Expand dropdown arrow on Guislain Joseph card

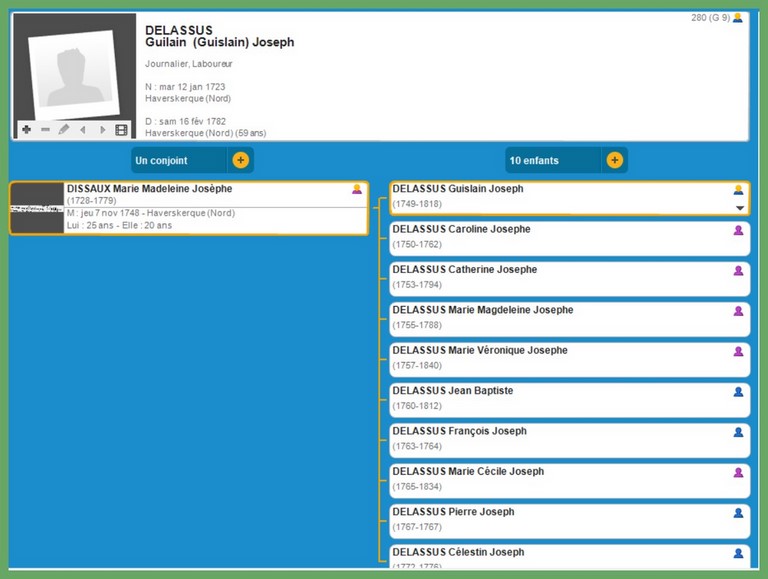(740, 208)
